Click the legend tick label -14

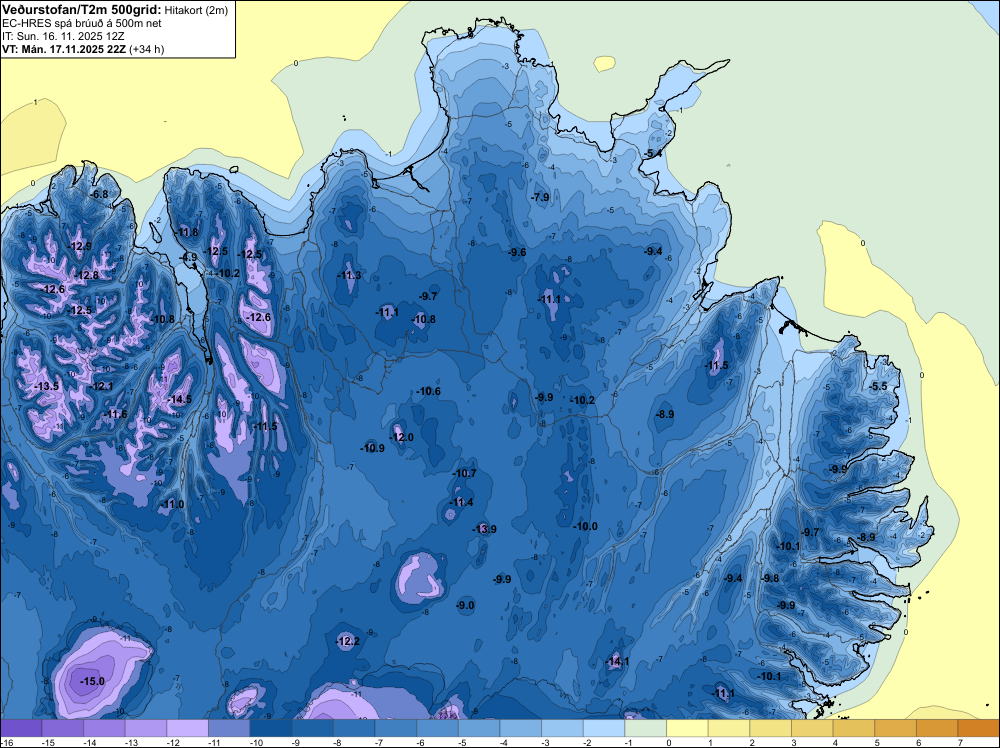(89, 742)
